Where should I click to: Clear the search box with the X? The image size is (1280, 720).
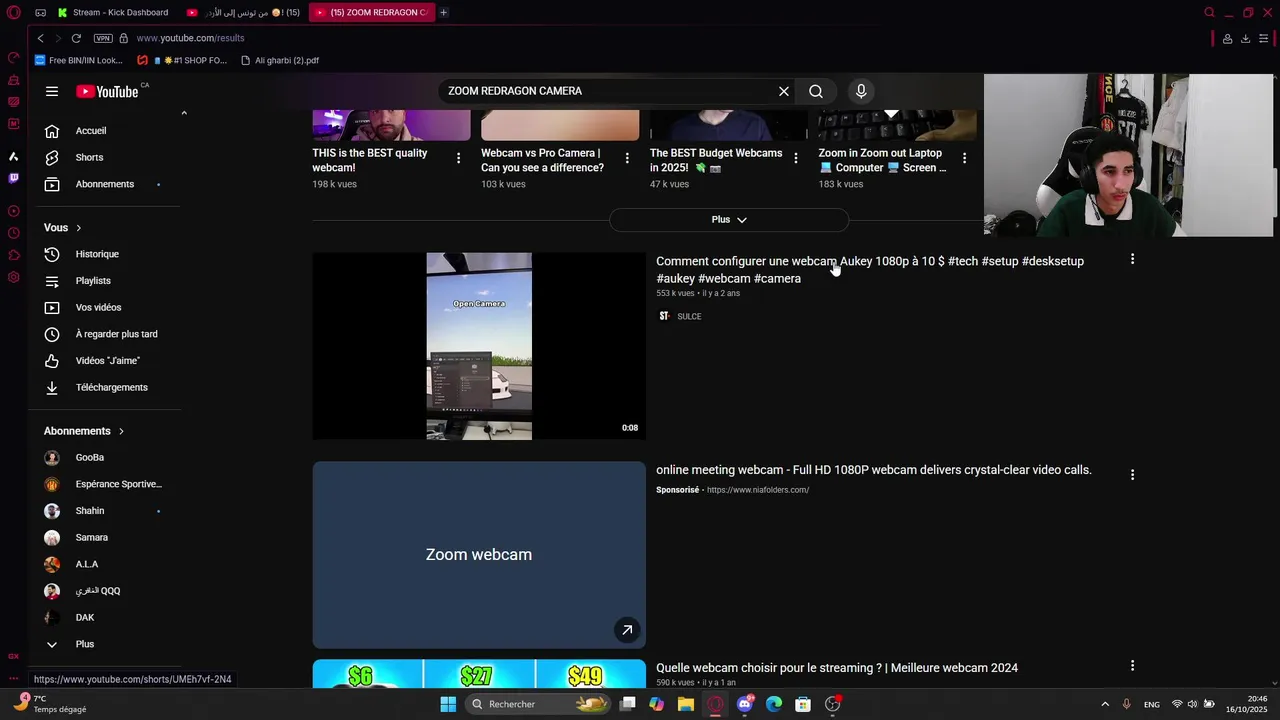(784, 91)
